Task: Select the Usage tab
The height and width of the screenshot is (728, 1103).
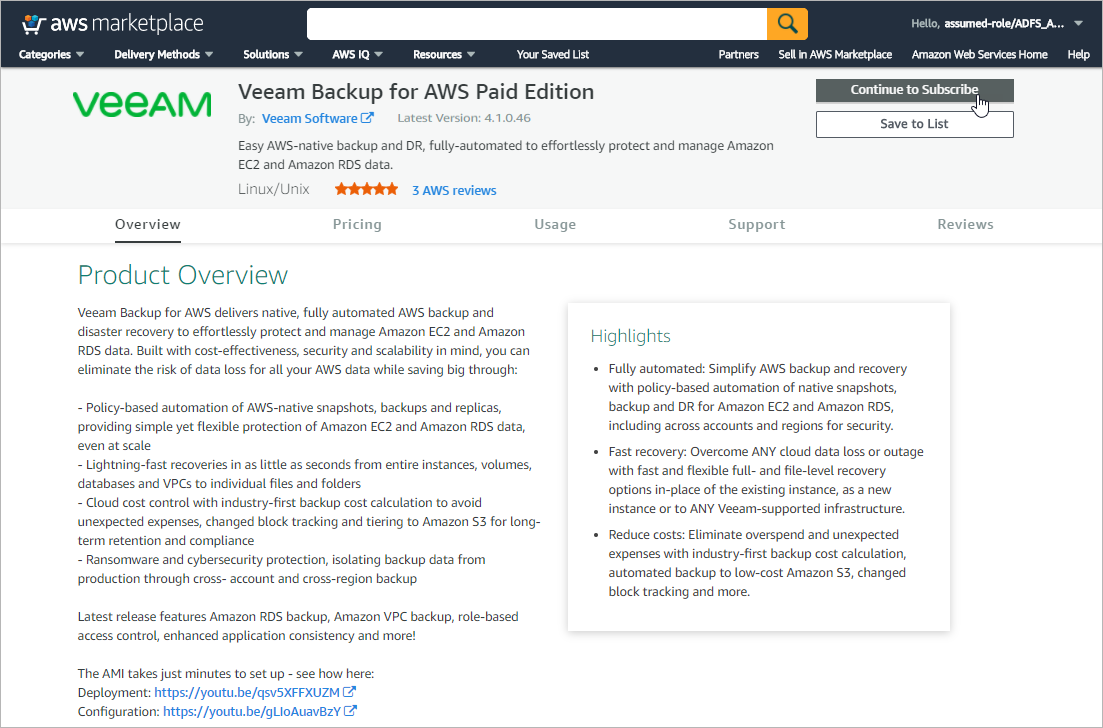Action: point(555,224)
